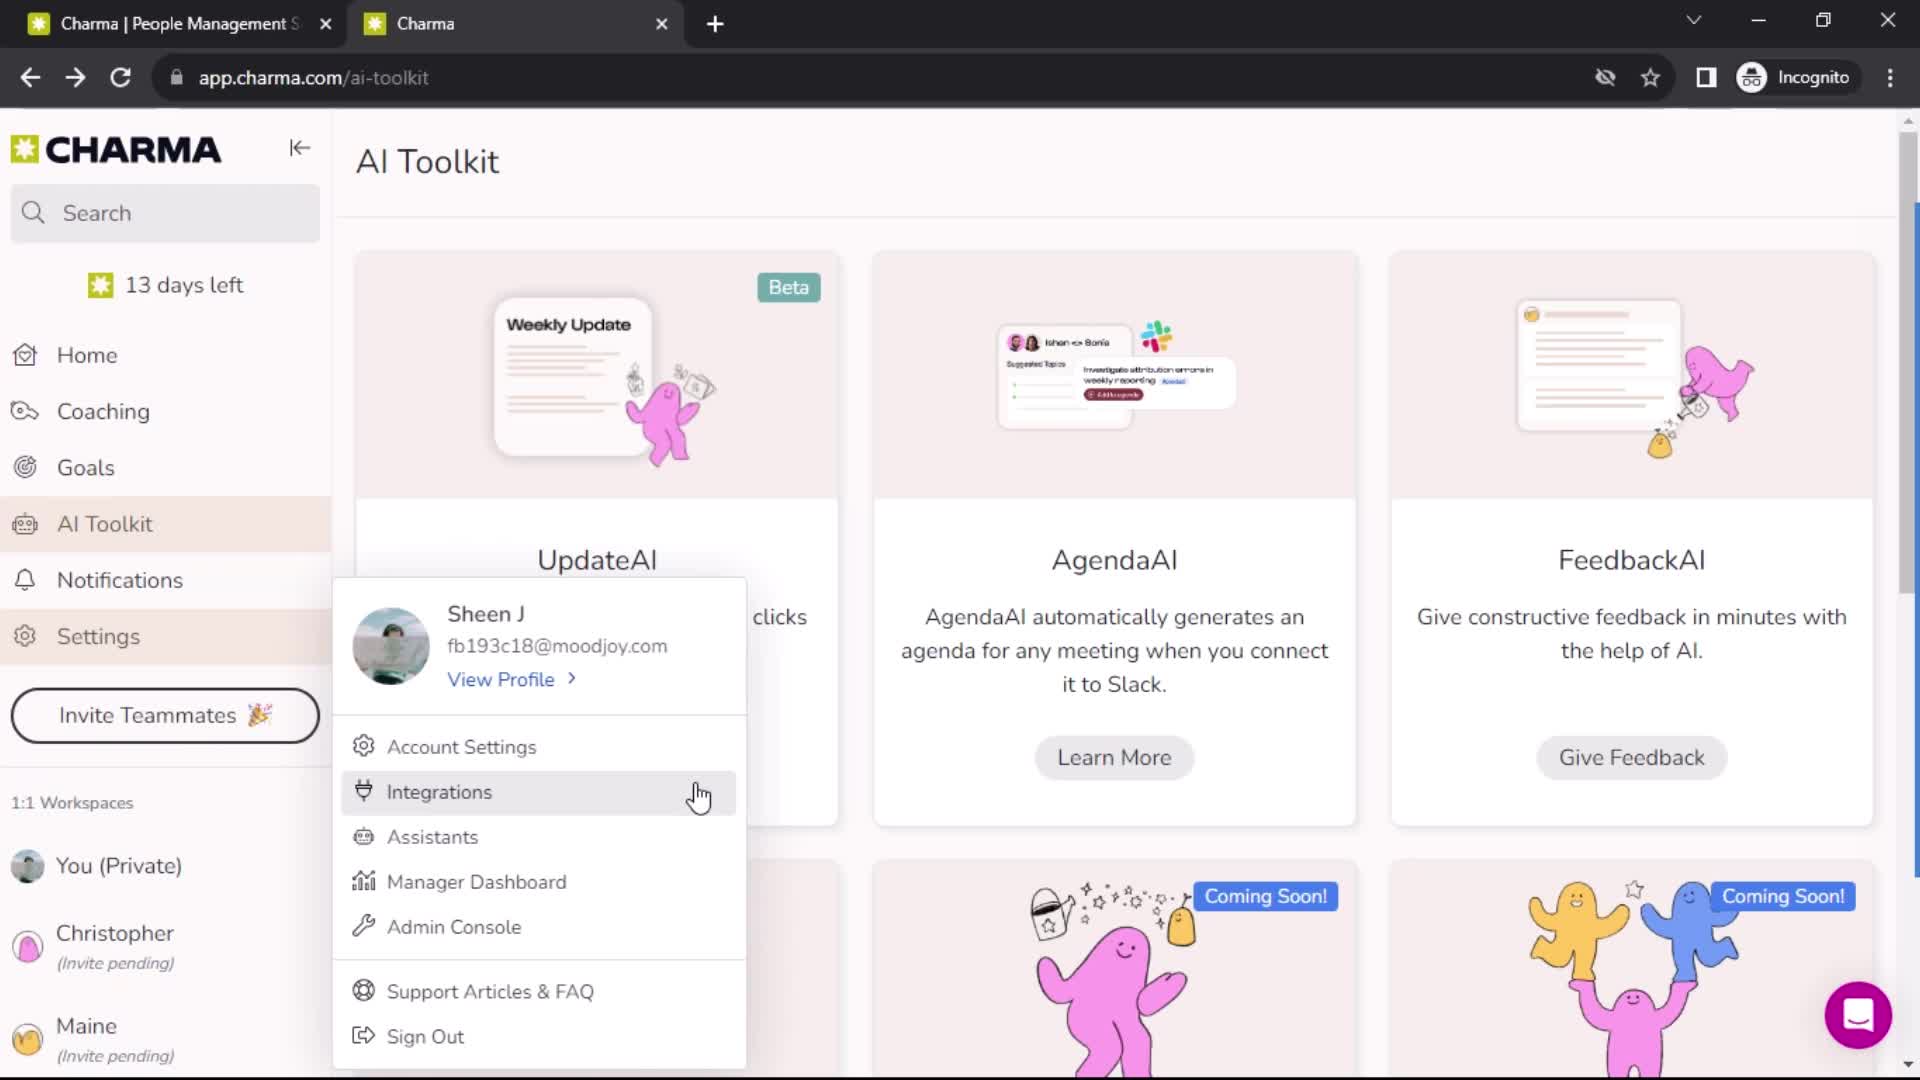Click the Invite Teammates button
1920x1080 pixels.
165,715
